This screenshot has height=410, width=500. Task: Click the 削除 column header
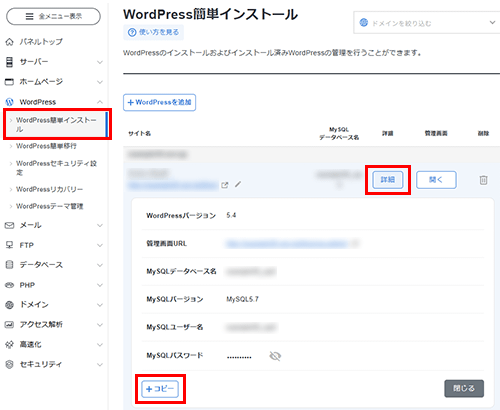coord(483,133)
